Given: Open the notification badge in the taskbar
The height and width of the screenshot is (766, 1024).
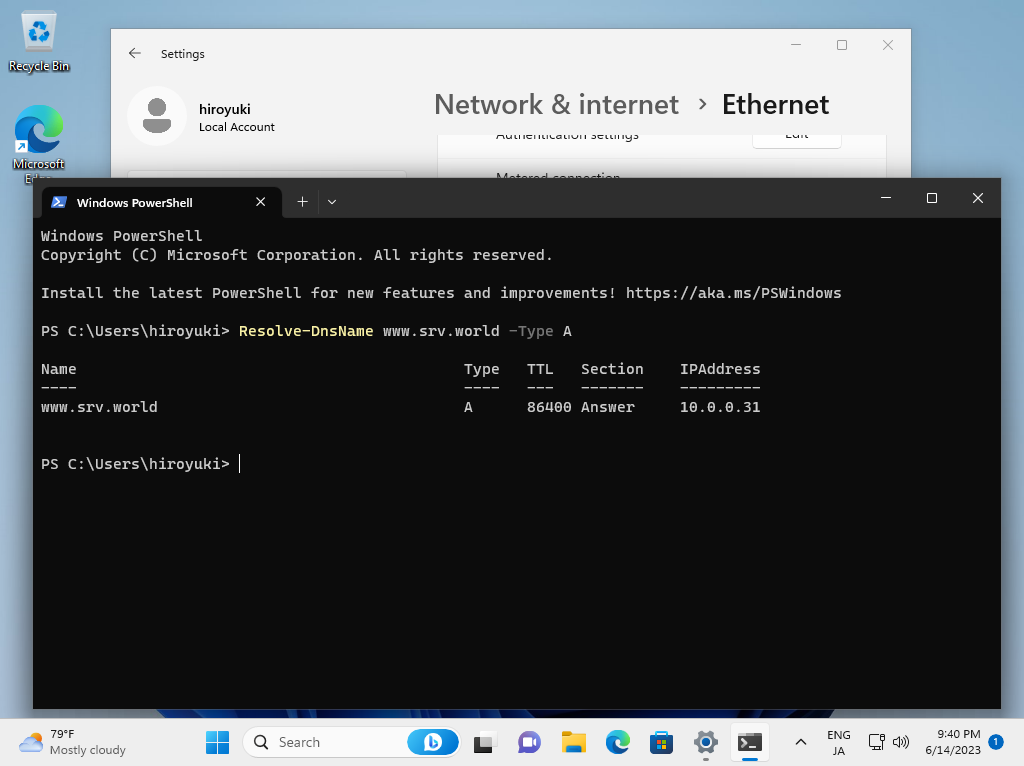Looking at the screenshot, I should point(996,742).
